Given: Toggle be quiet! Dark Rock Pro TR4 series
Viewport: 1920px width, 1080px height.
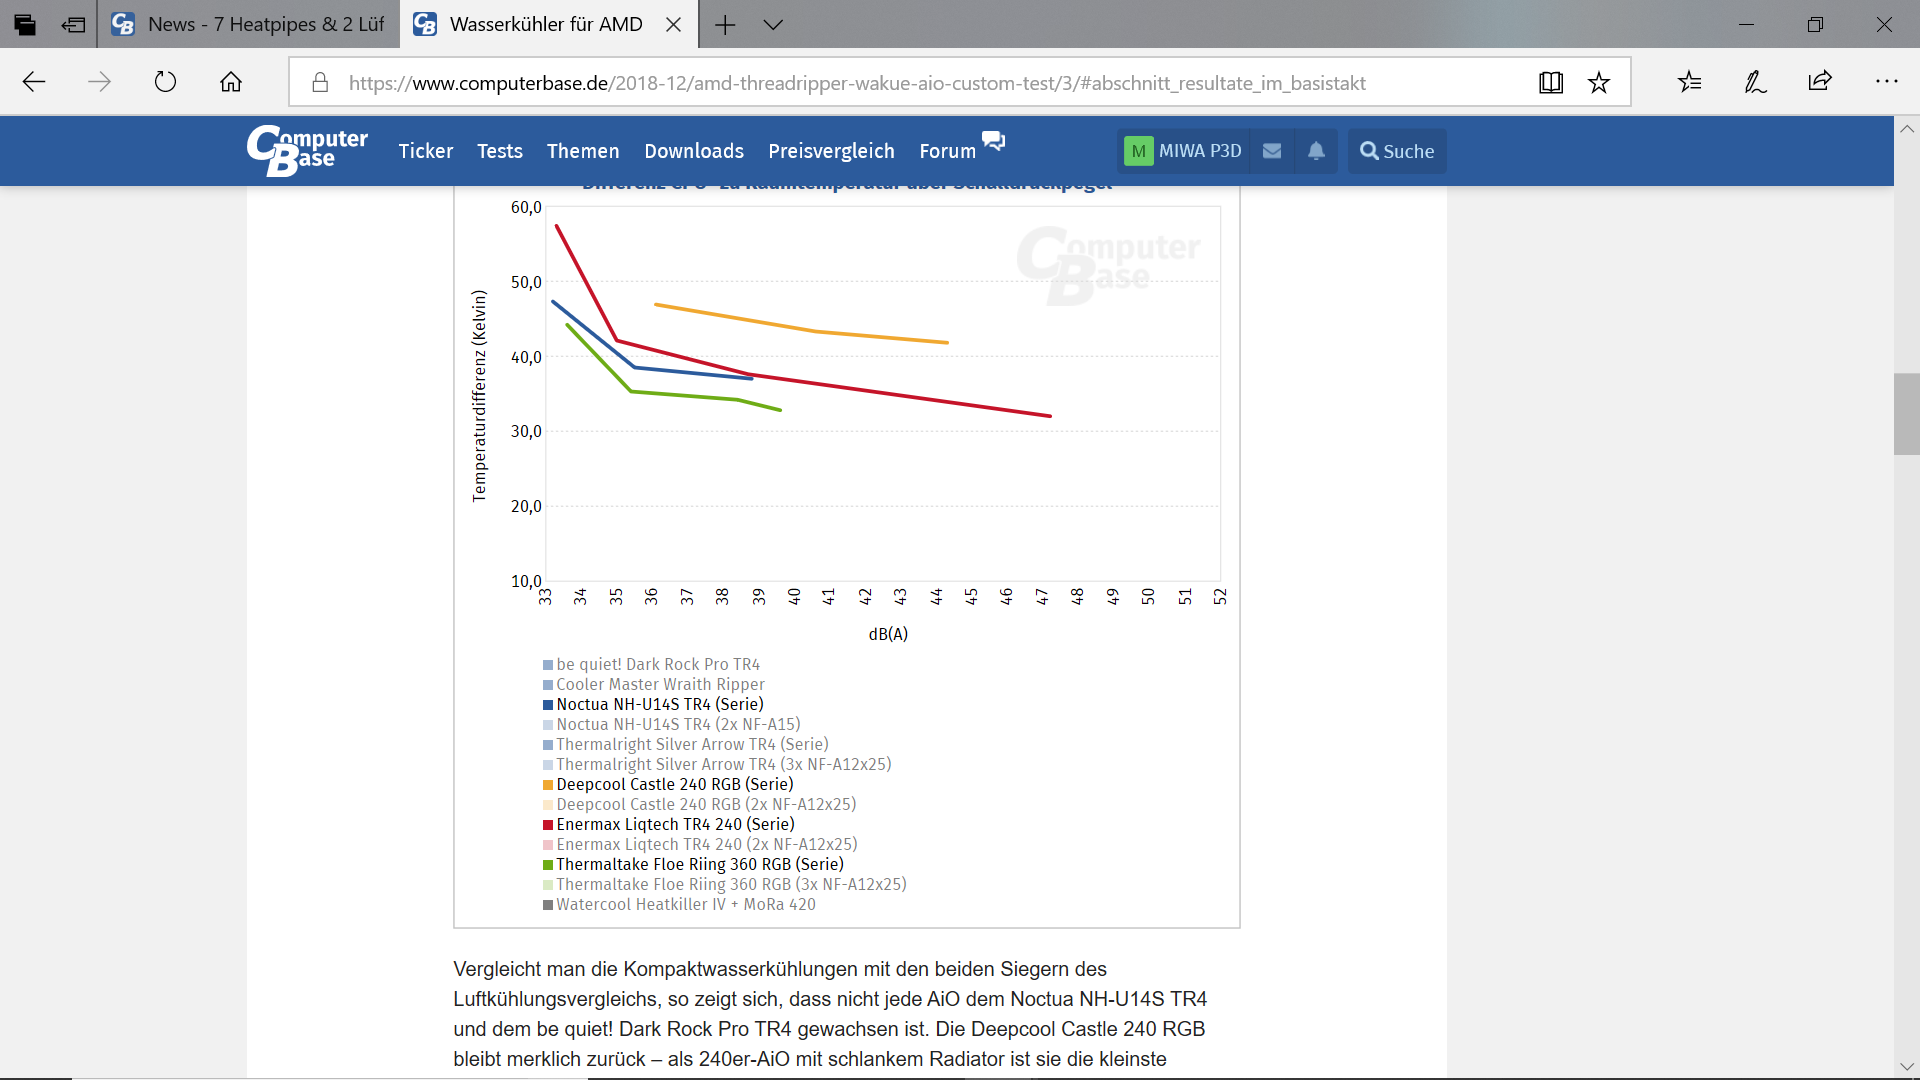Looking at the screenshot, I should [657, 665].
